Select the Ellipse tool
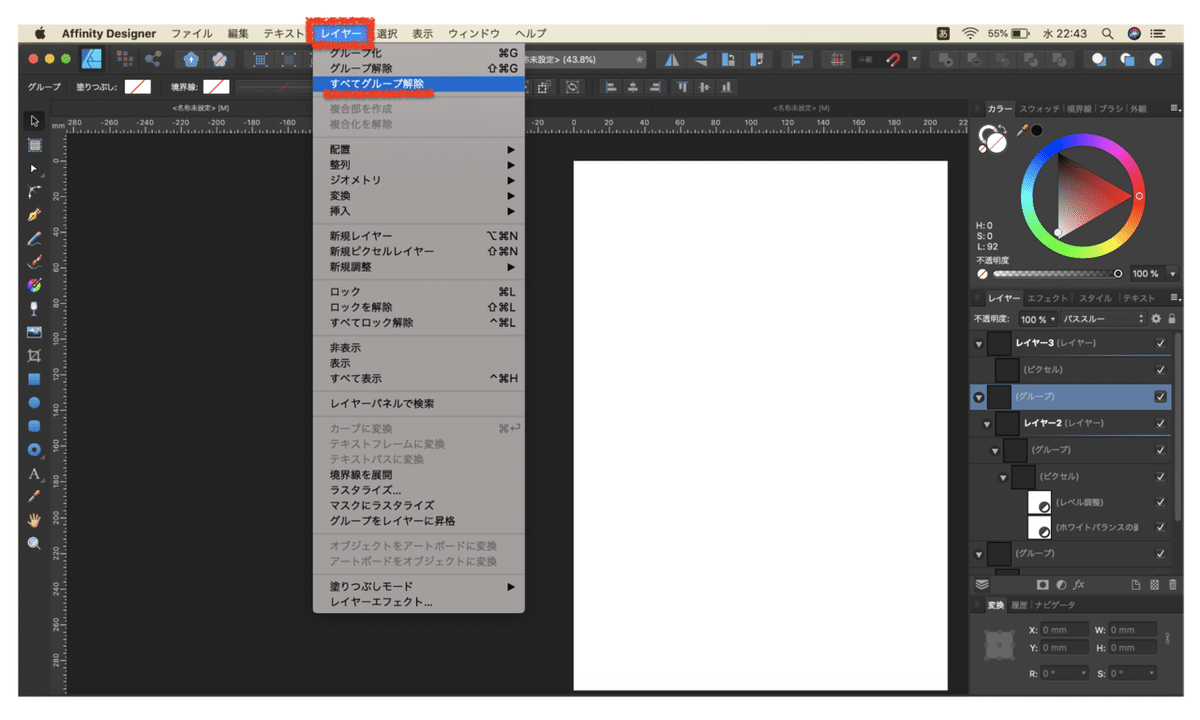1200x720 pixels. (x=34, y=403)
